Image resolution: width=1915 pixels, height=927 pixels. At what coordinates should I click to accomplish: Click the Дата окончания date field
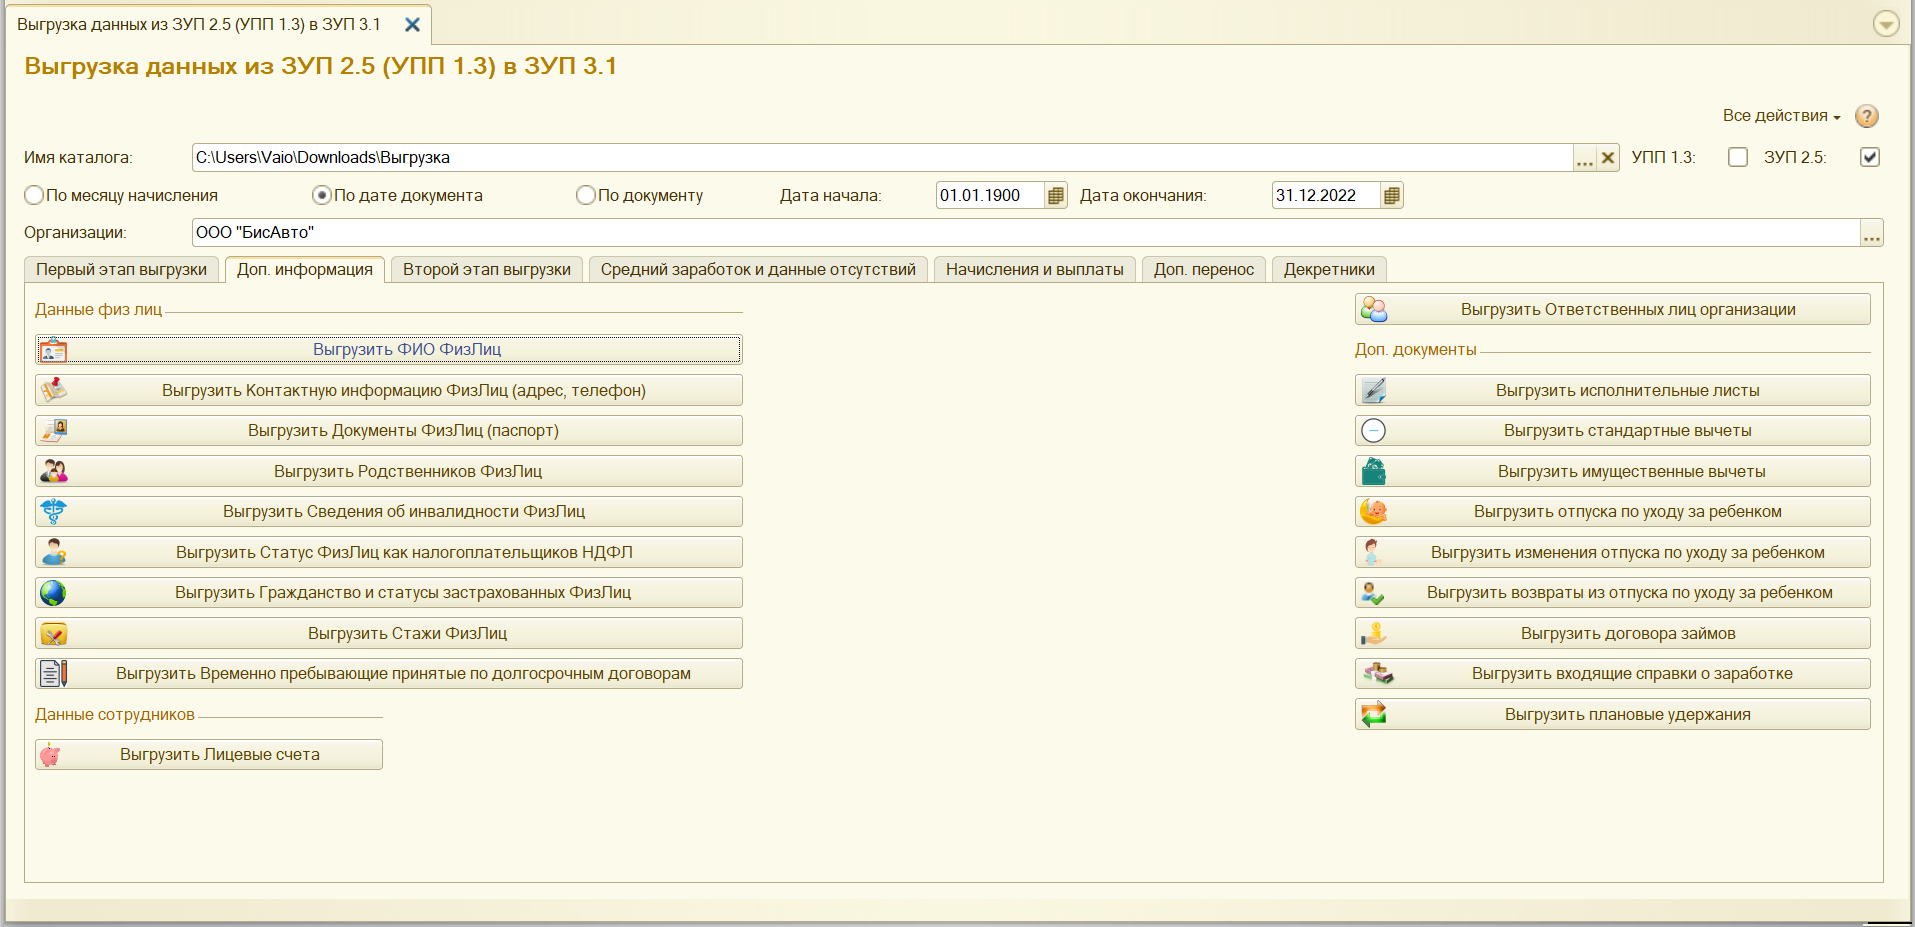(1327, 196)
